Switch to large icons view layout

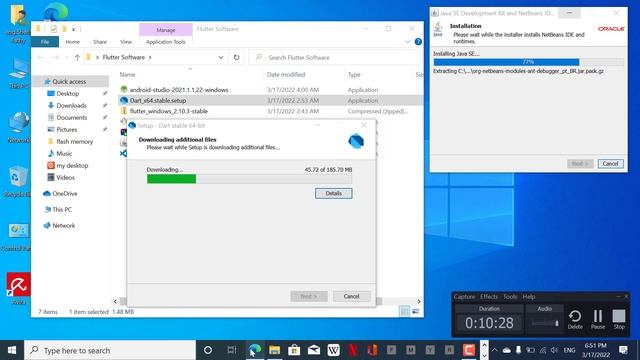tap(416, 312)
